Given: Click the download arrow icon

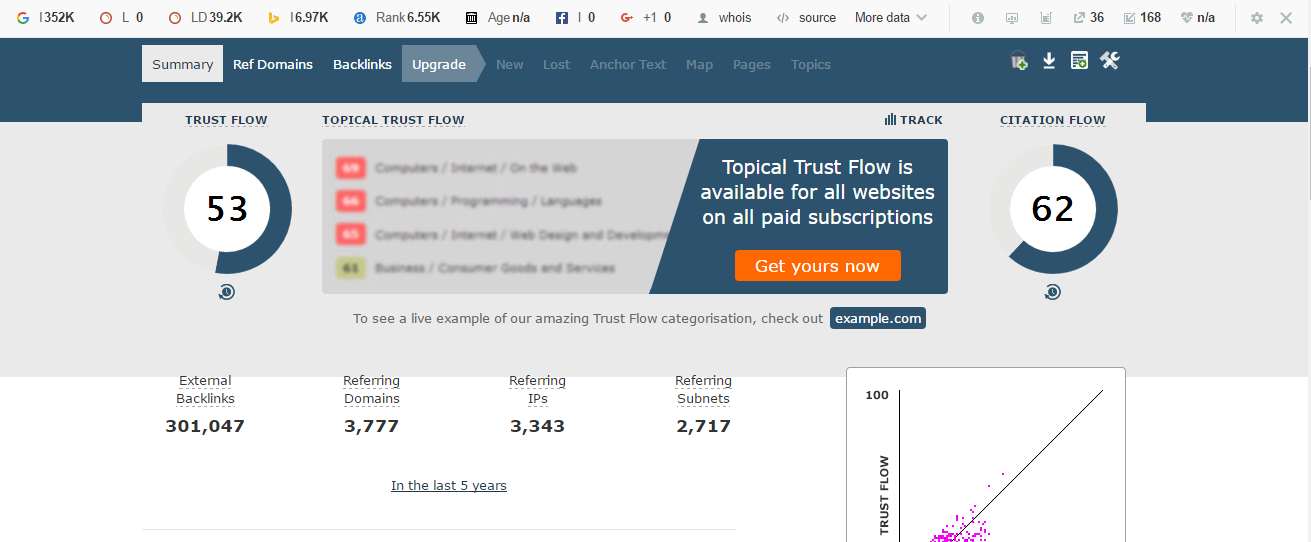Looking at the screenshot, I should click(x=1049, y=61).
